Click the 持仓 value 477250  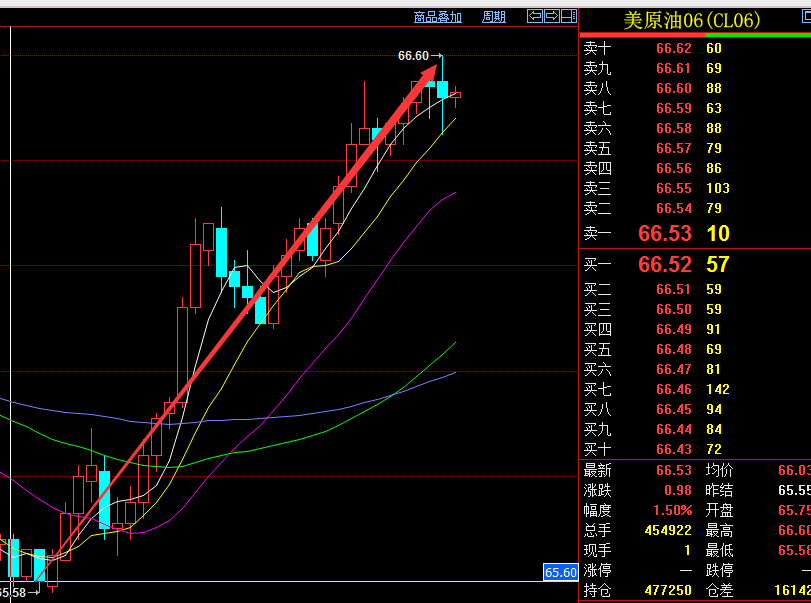pos(668,591)
